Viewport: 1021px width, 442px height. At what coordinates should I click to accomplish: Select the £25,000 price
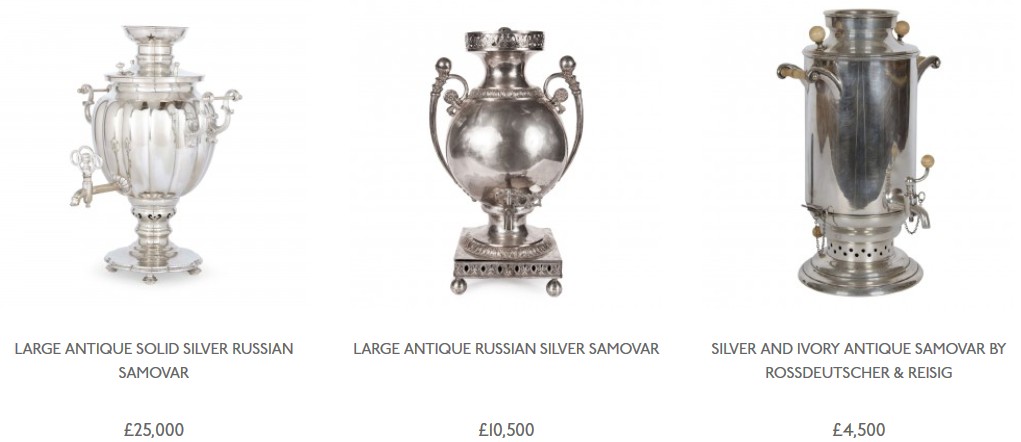pos(154,430)
